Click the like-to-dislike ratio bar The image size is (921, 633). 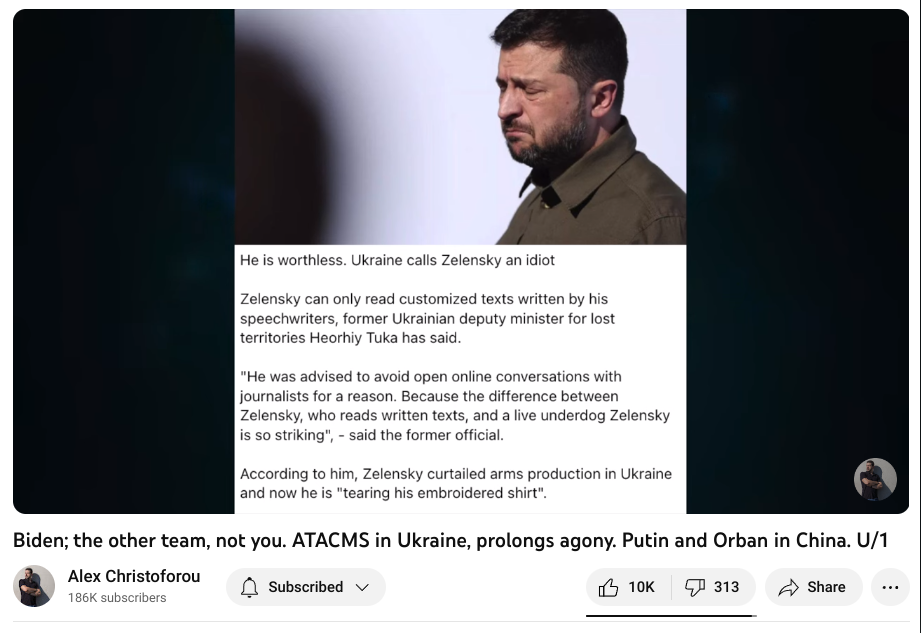tap(671, 615)
